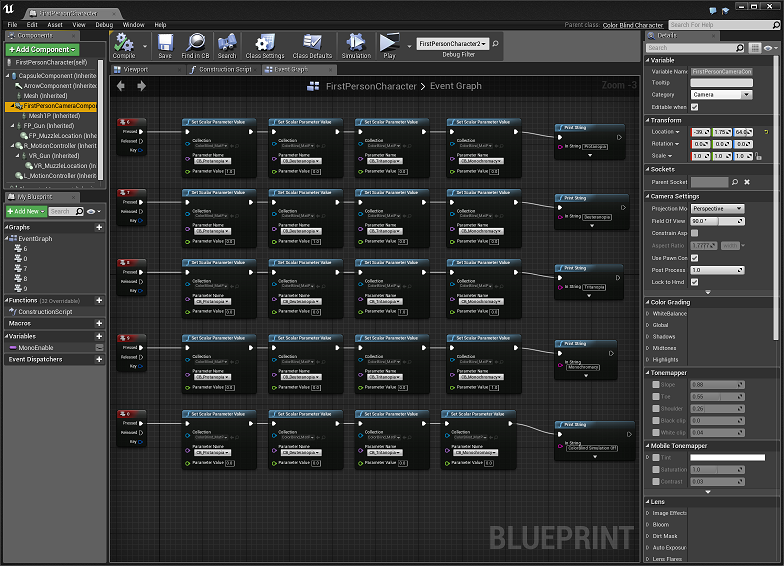Expand the WhiteBalance section in Color Grading
Viewport: 784px width, 566px height.
[648, 314]
